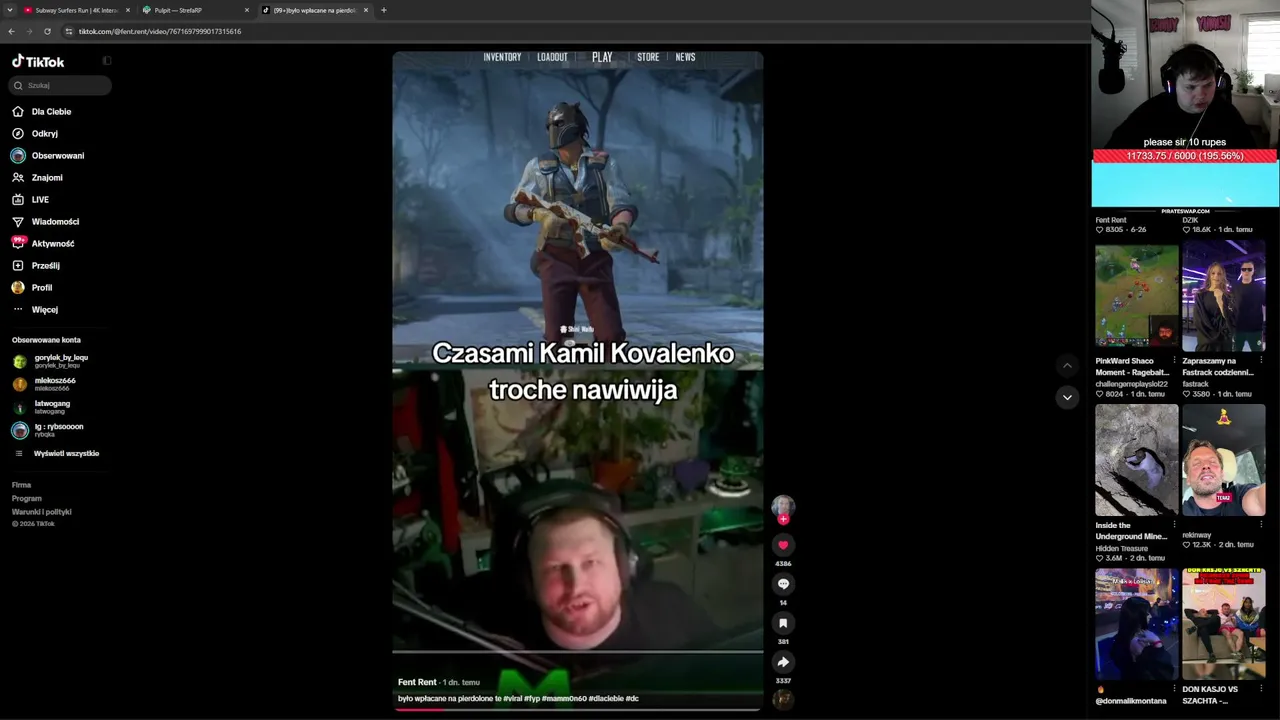
Task: Bookmark the video with the save icon
Action: [783, 623]
